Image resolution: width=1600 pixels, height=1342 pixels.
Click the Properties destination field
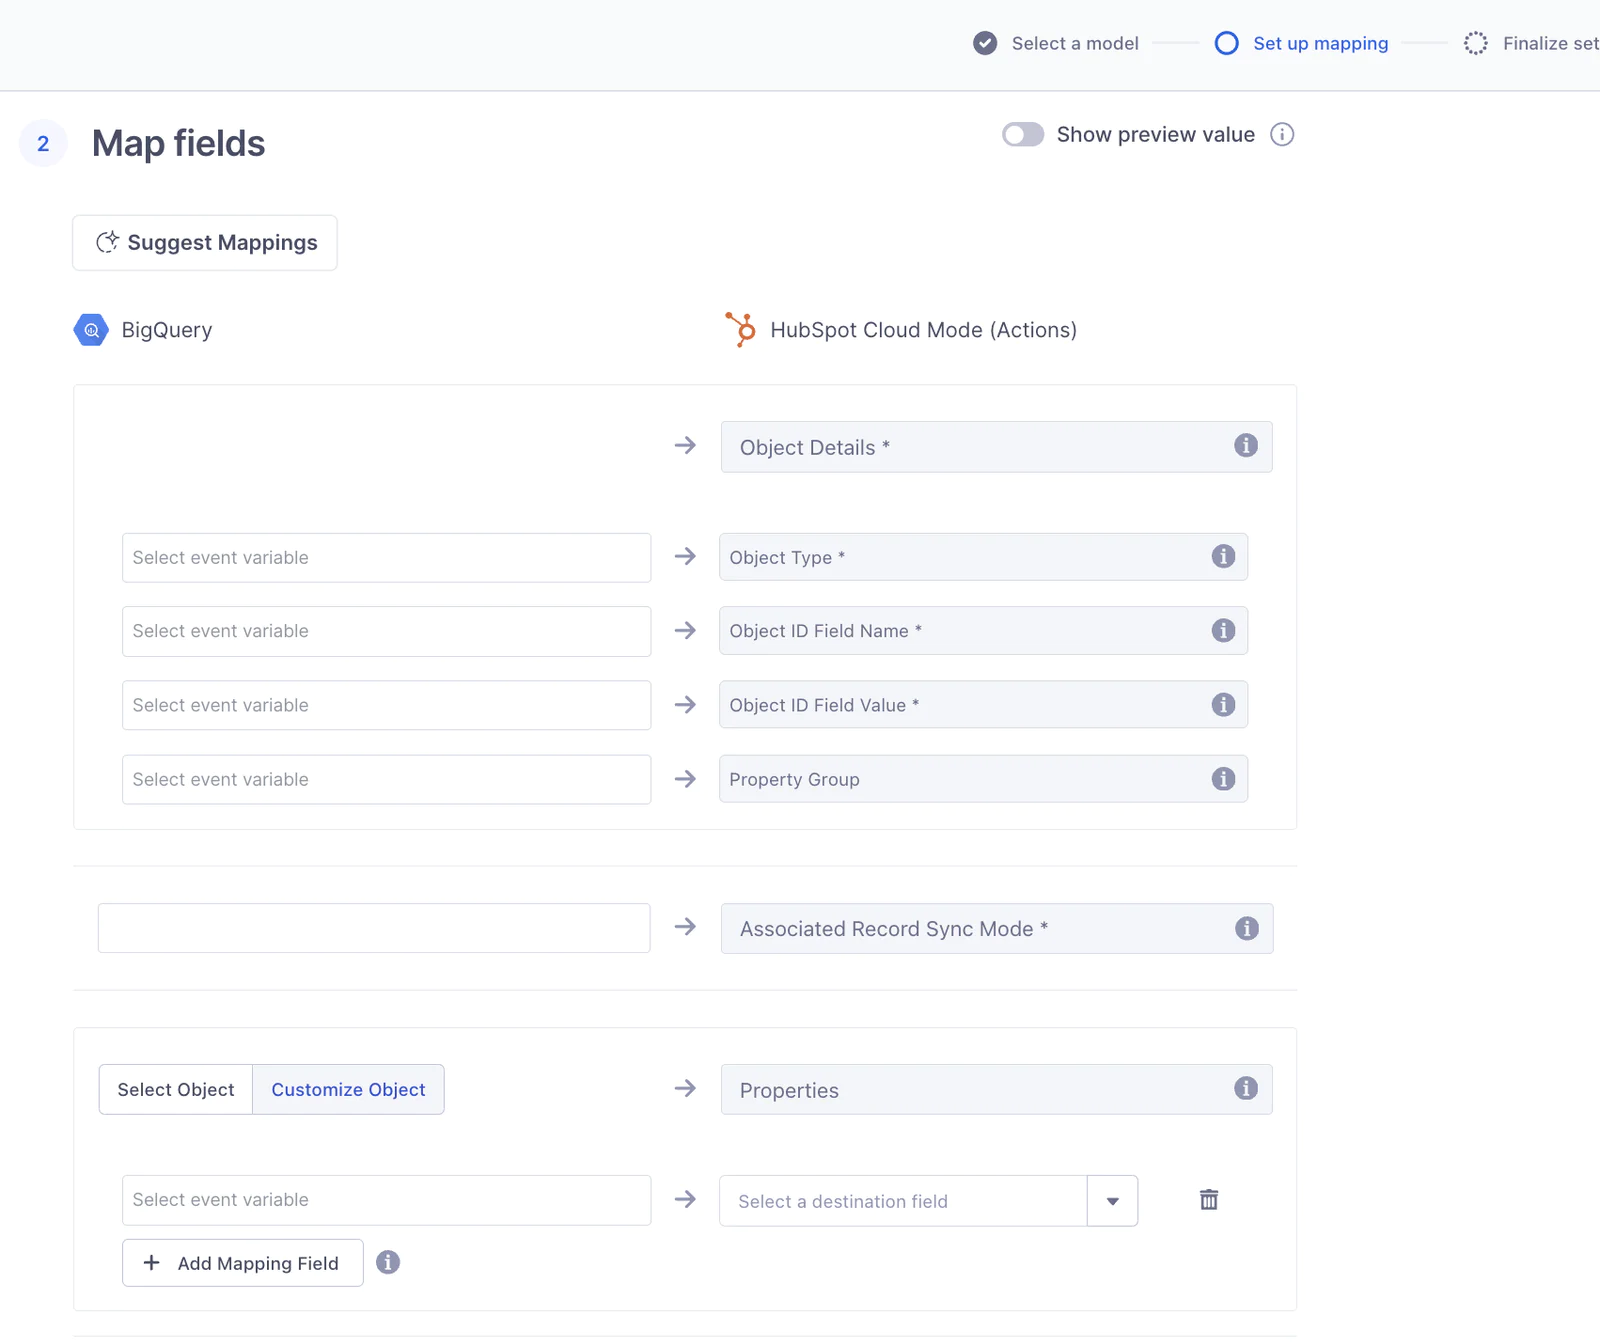pyautogui.click(x=996, y=1090)
